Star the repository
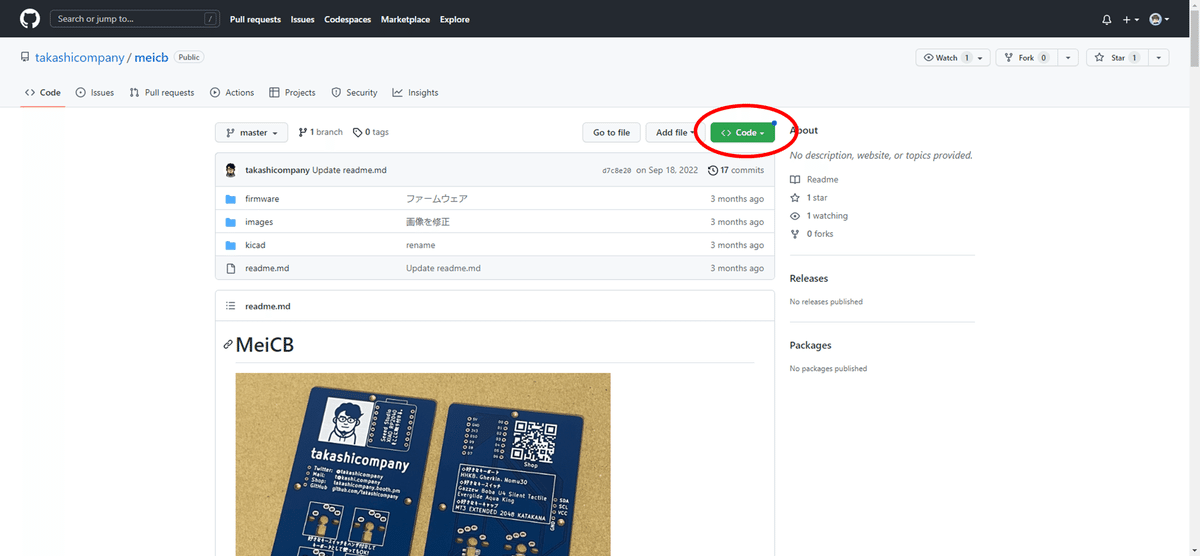 1116,58
